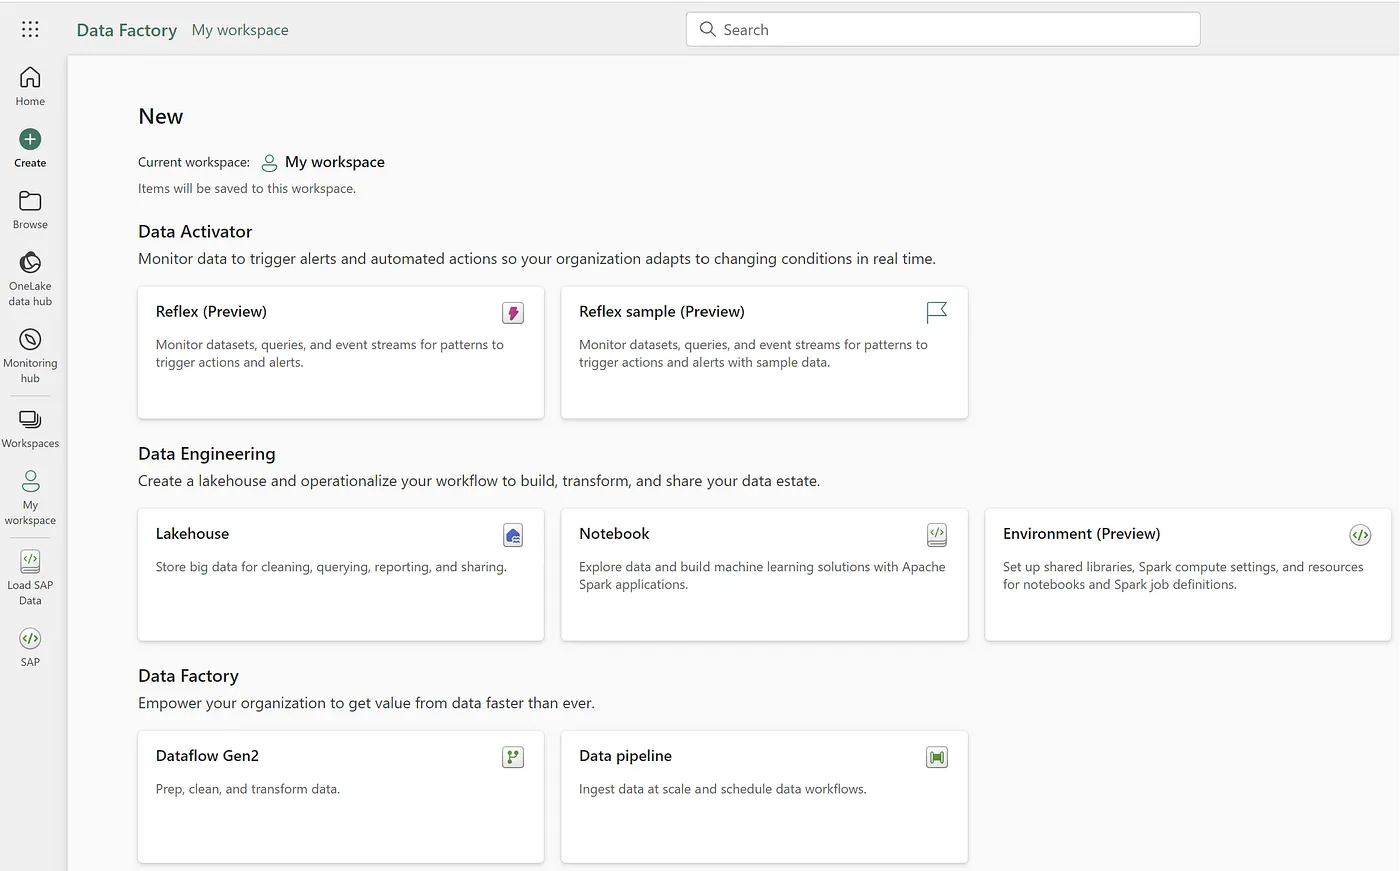Viewport: 1400px width, 871px height.
Task: Open the app launcher waffle icon
Action: point(30,29)
